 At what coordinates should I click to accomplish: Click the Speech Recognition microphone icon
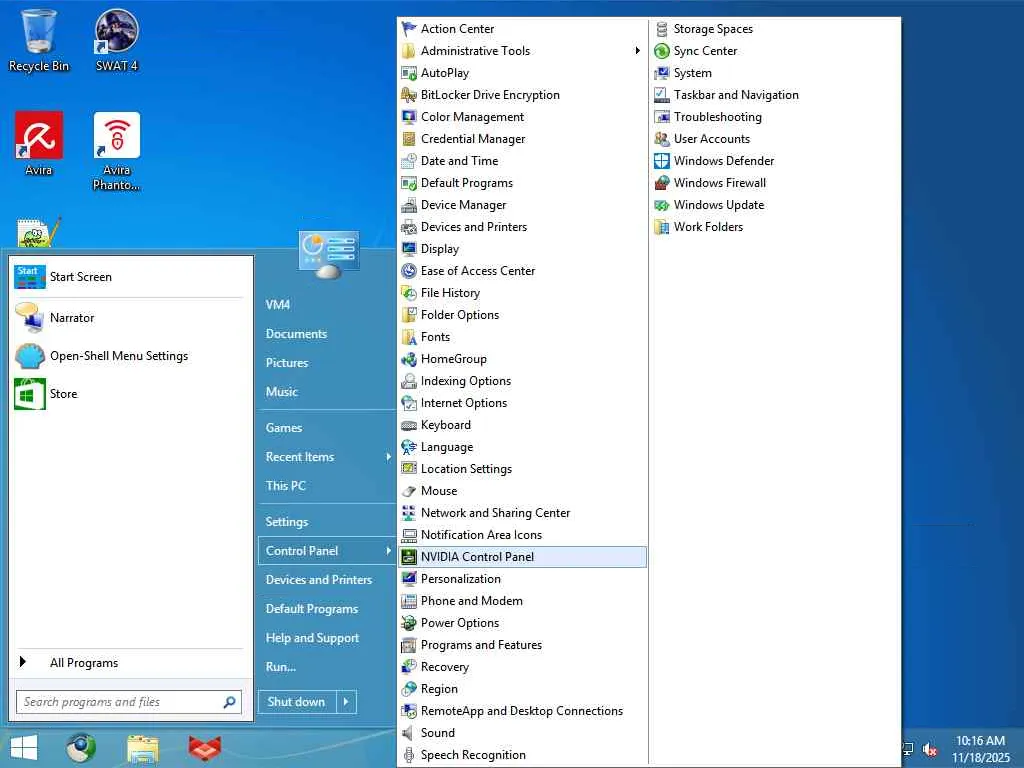pos(409,754)
